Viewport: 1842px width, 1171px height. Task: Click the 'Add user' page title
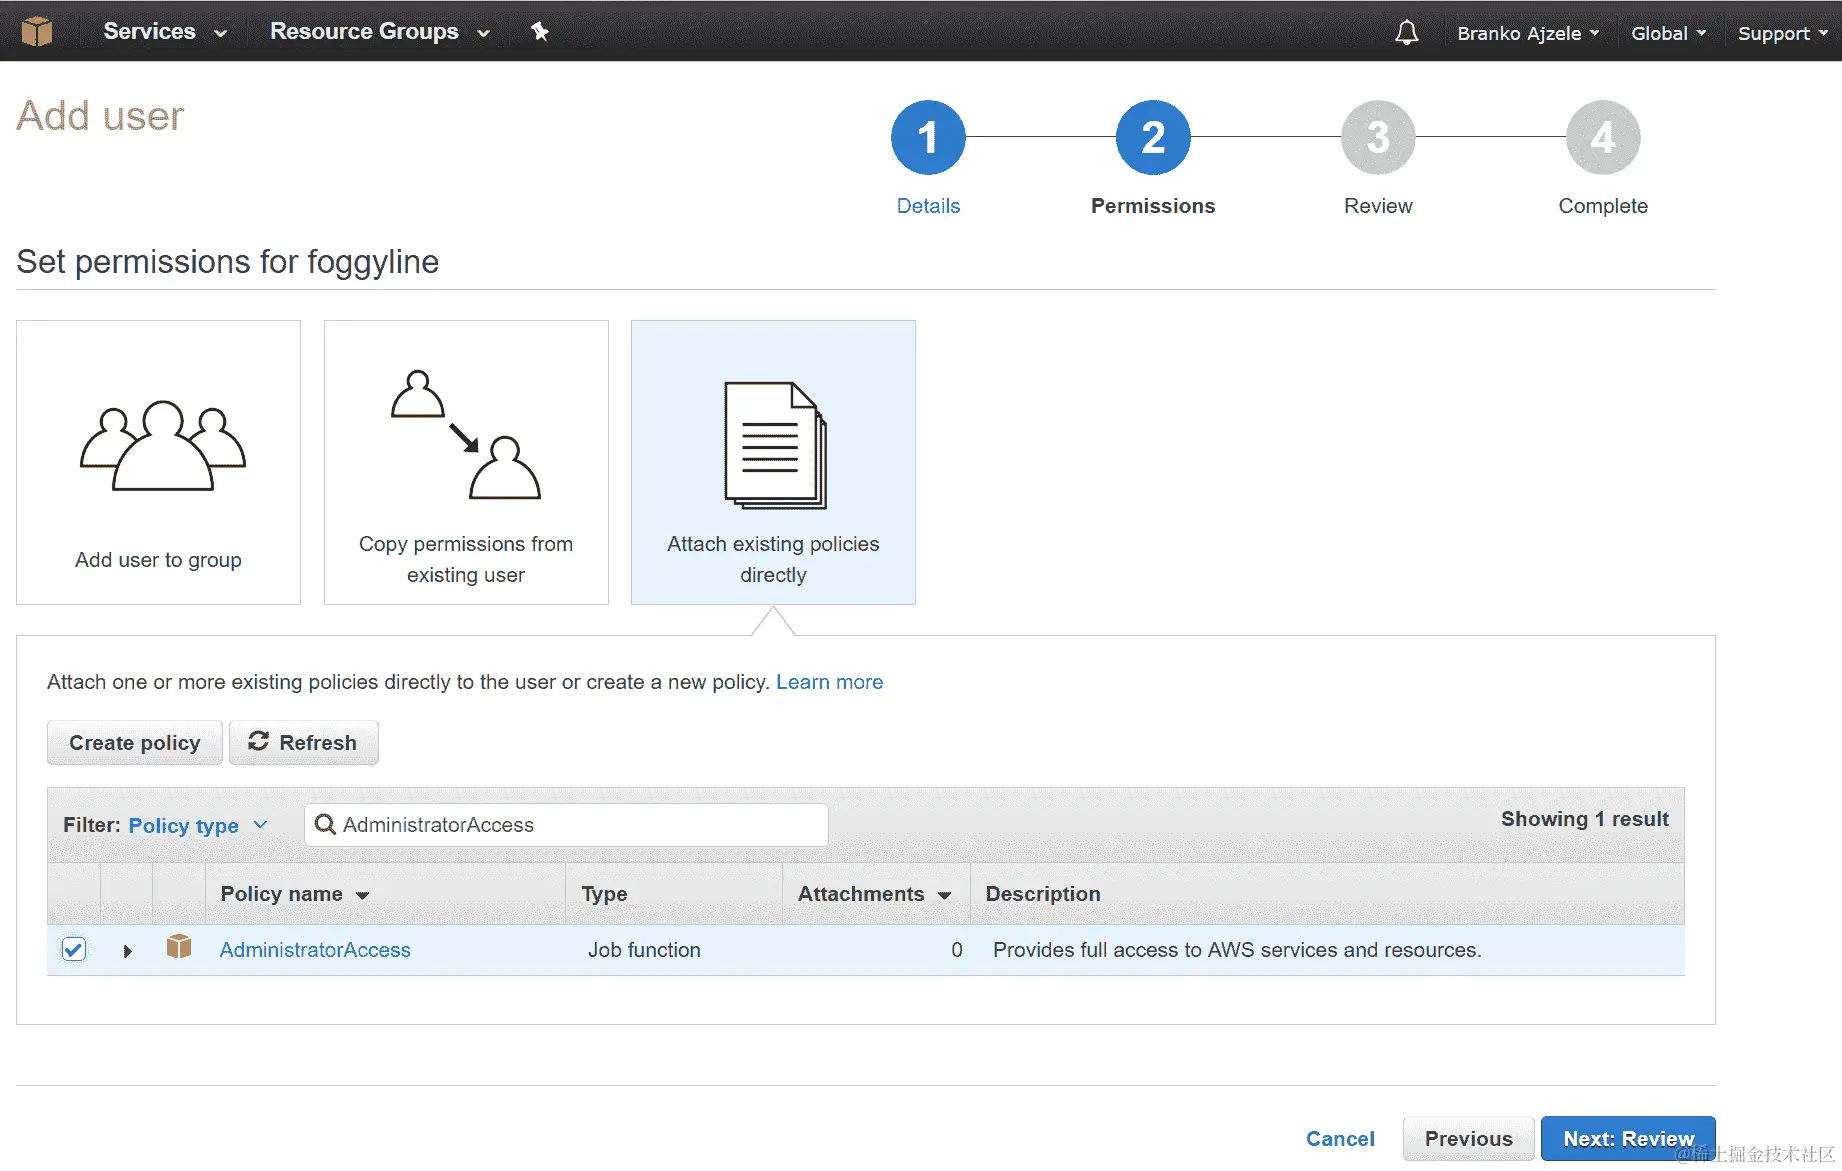[x=100, y=116]
